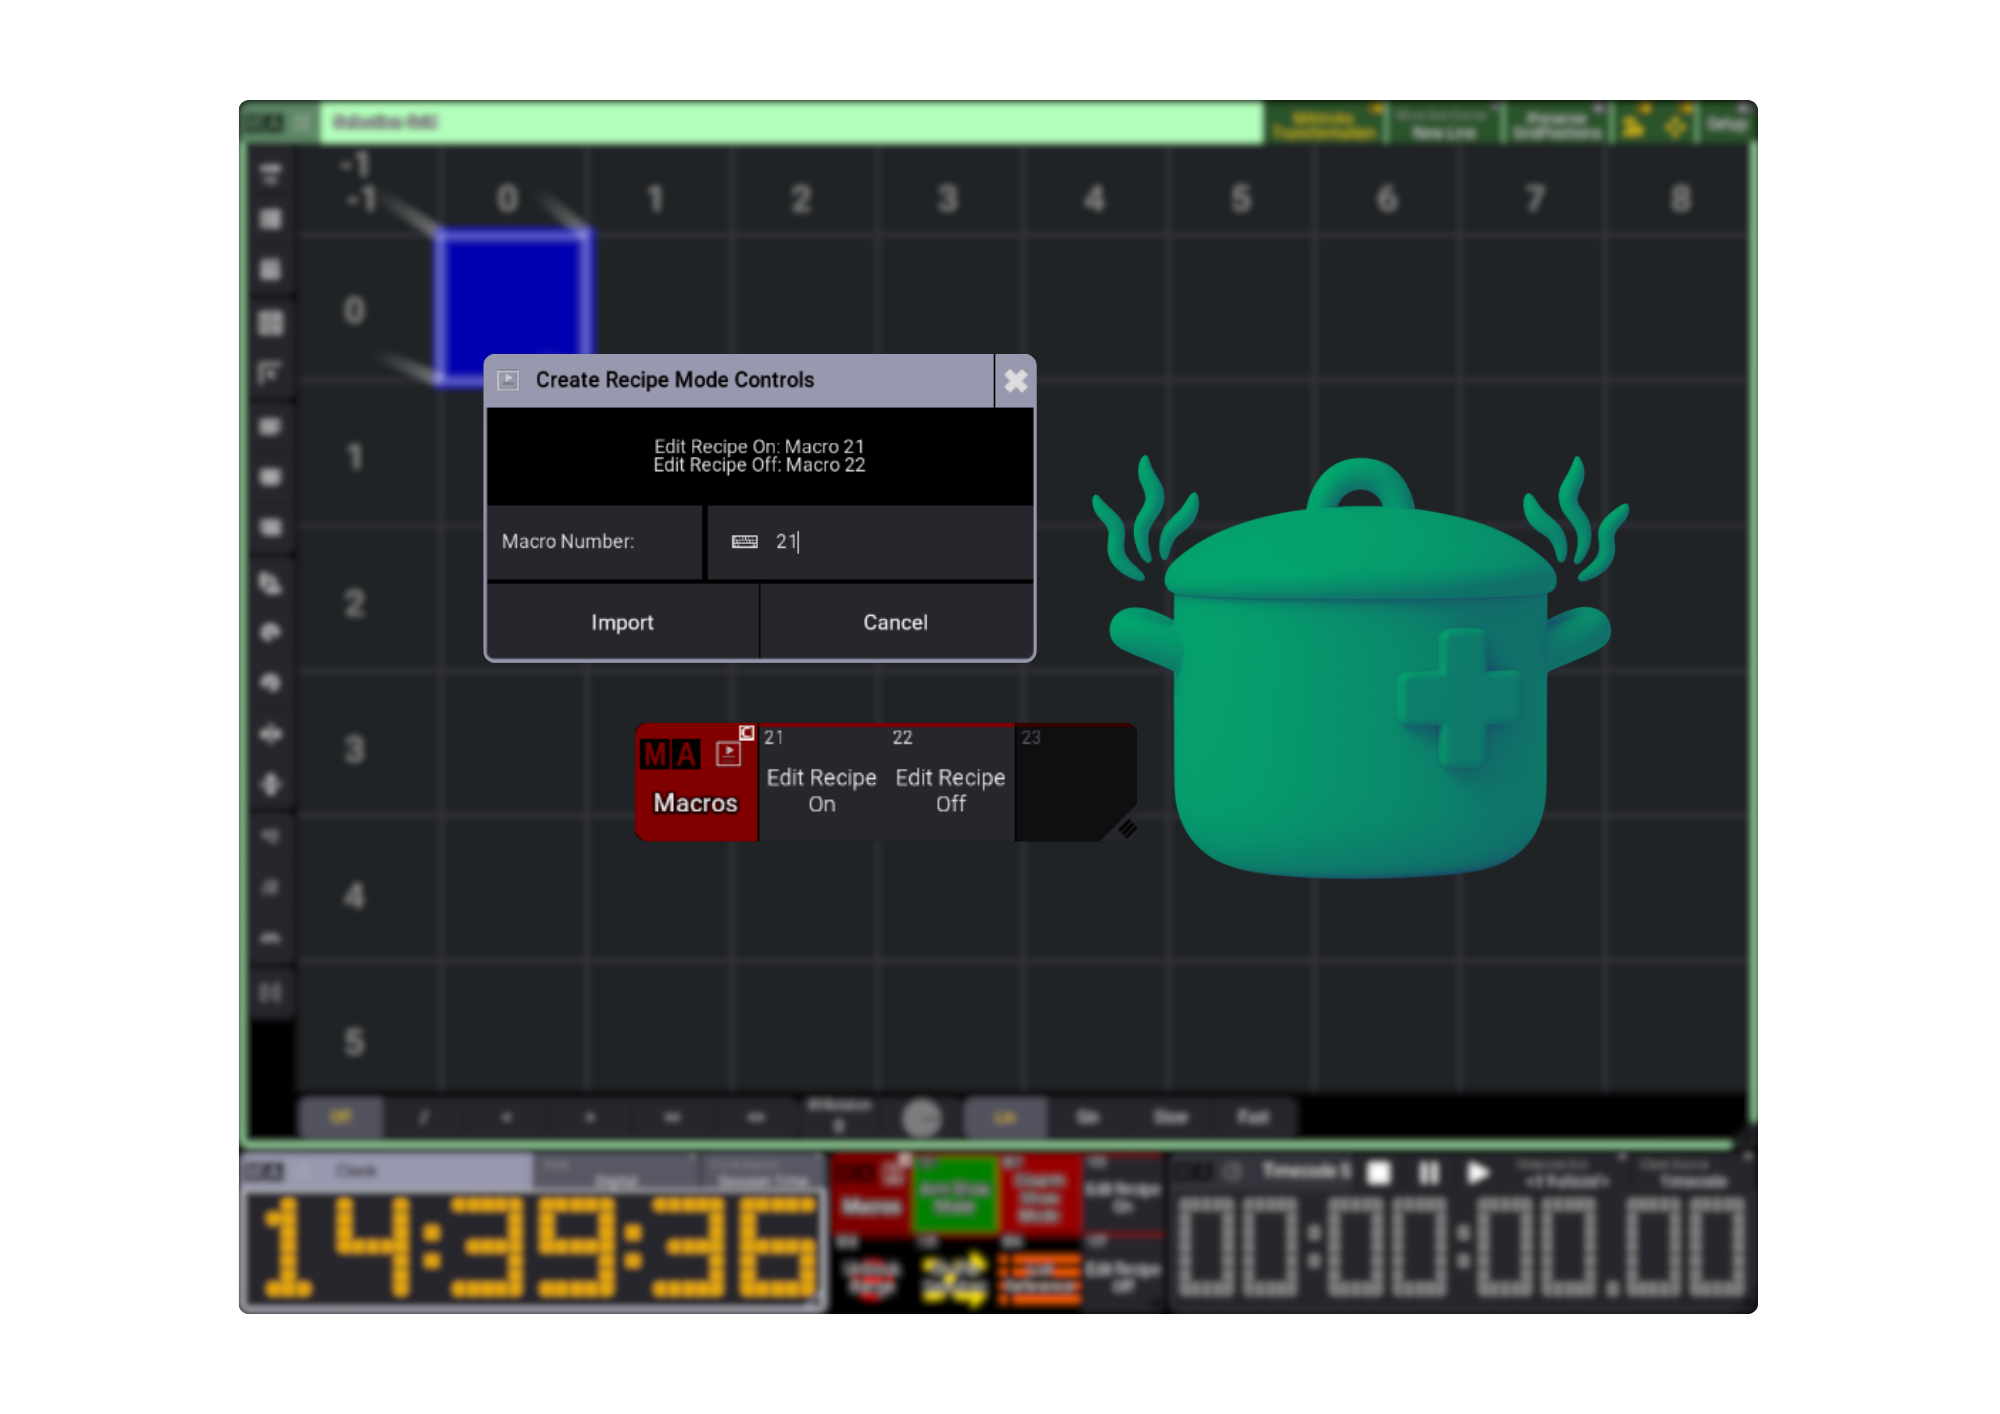Click the dialog title bar macro icon

click(508, 380)
